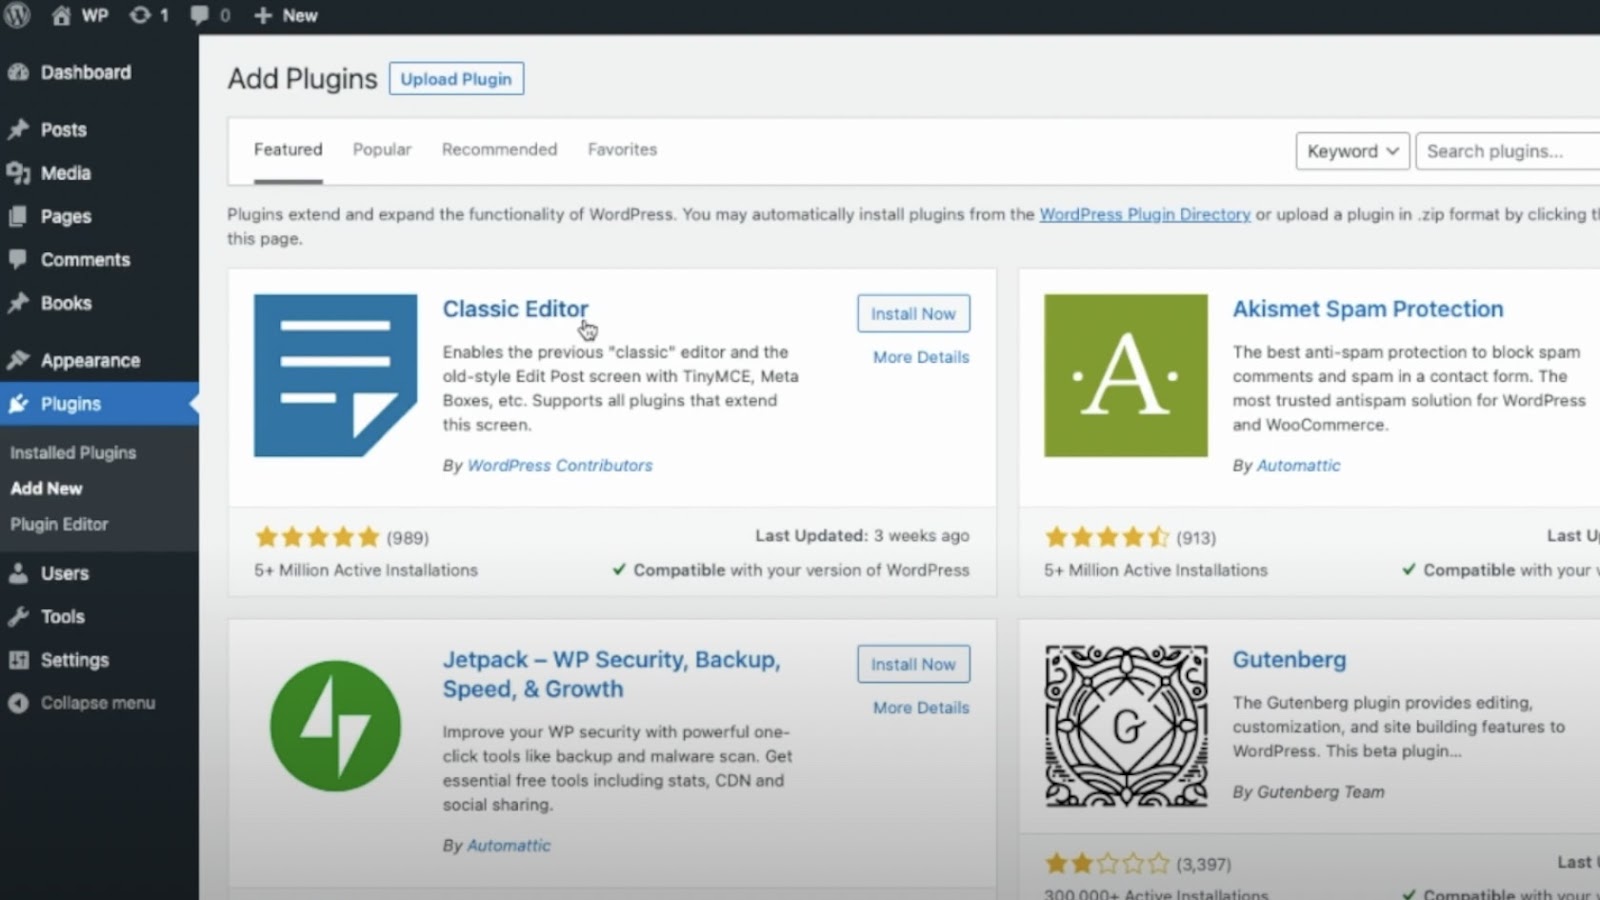1600x900 pixels.
Task: Open the updates icon in admin bar
Action: coord(141,15)
